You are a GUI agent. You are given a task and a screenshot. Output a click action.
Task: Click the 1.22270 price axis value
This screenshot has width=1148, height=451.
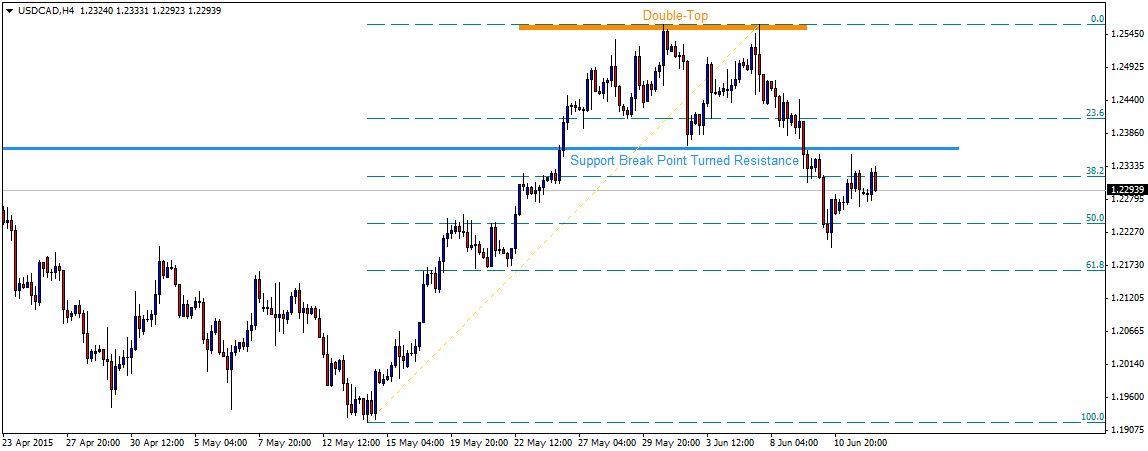1126,231
